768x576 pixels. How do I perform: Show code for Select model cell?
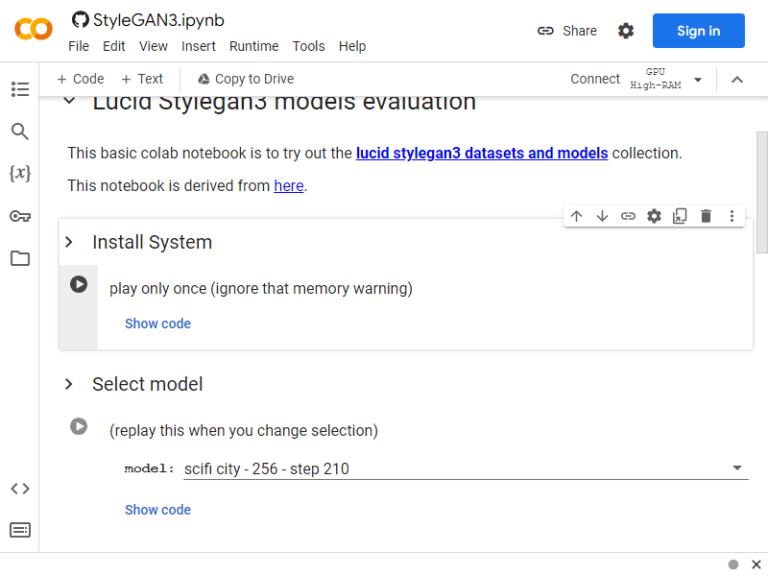coord(158,509)
